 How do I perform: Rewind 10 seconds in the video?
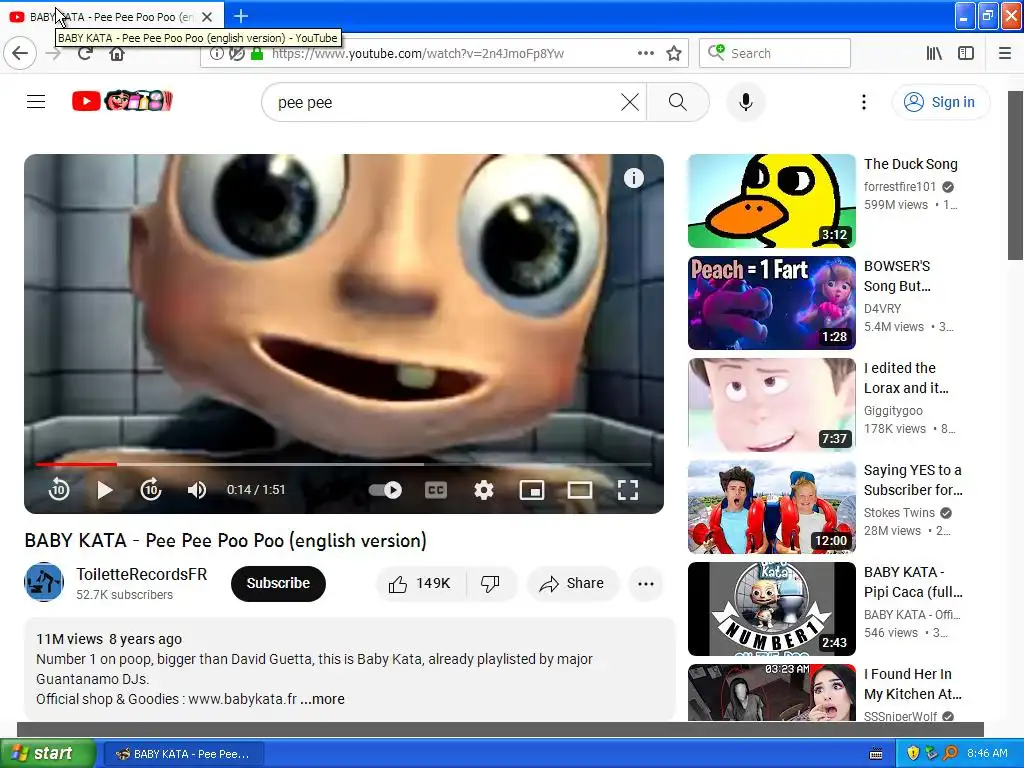click(59, 490)
